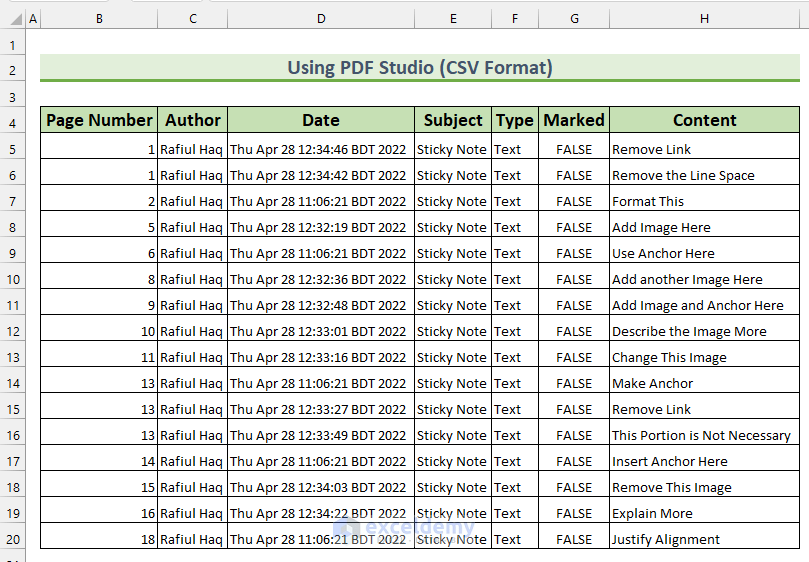Select the 'Content' header cell

pos(704,120)
